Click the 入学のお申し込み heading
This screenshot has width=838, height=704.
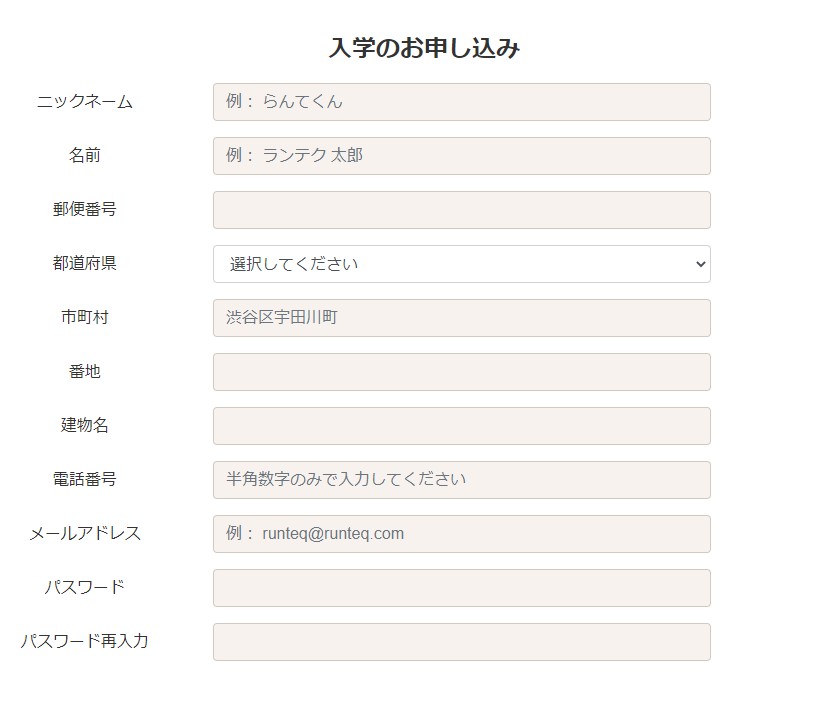pos(424,48)
